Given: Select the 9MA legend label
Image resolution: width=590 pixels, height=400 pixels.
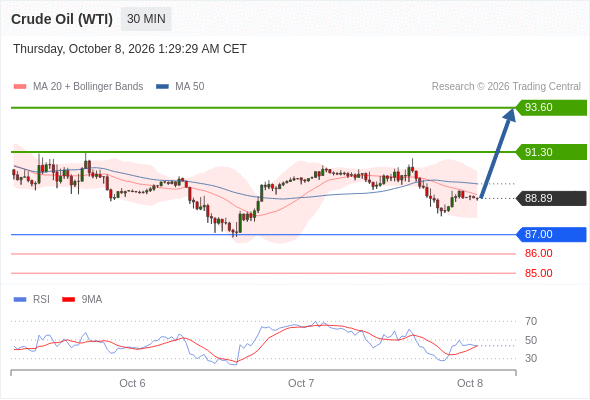Looking at the screenshot, I should (92, 300).
